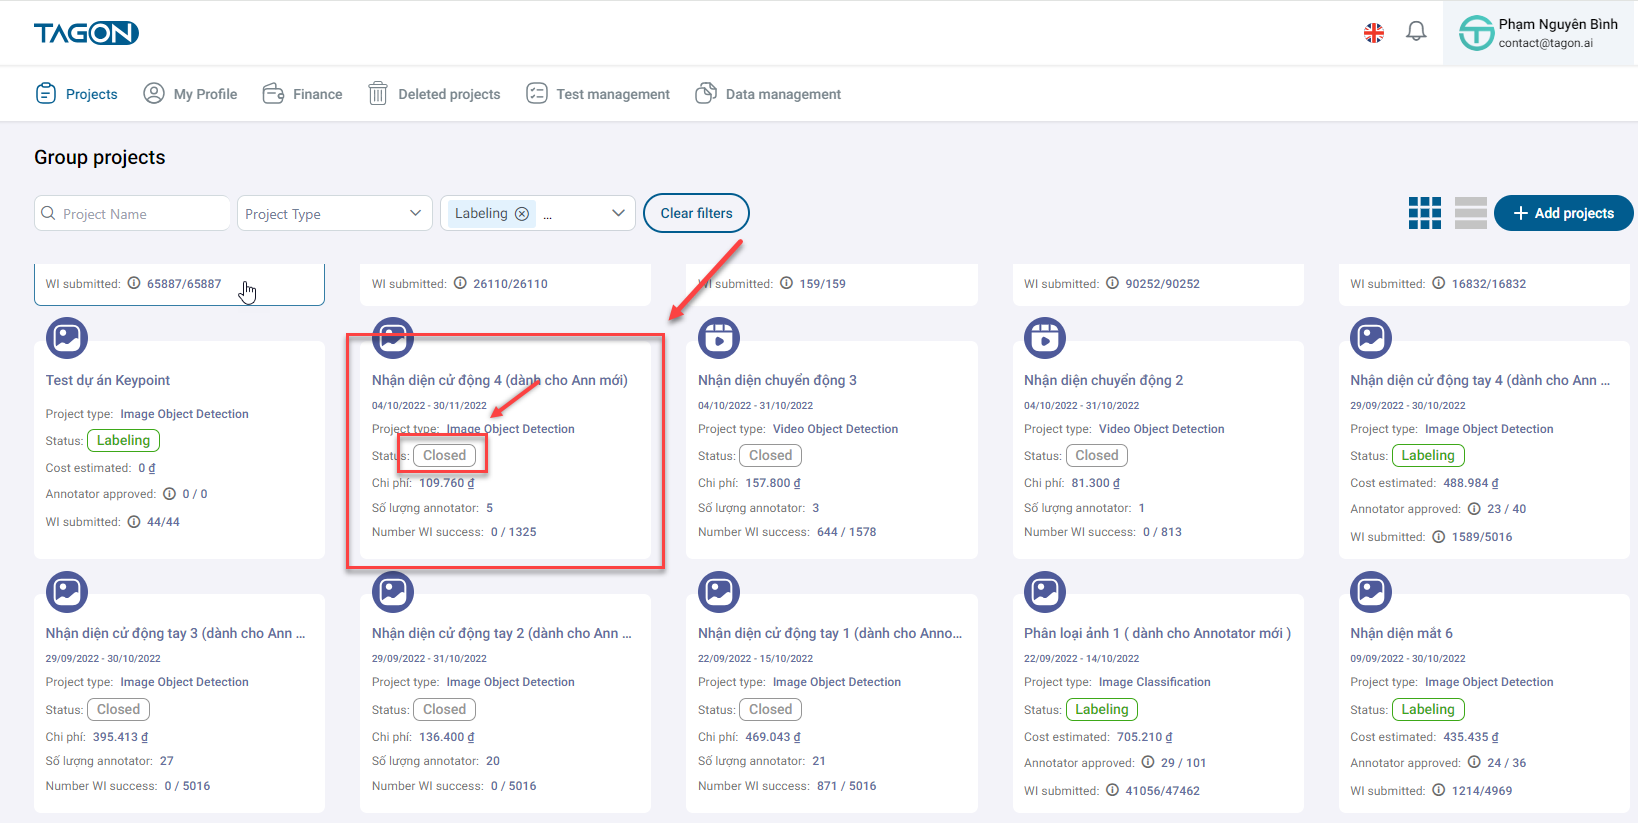Click the Add projects button

pos(1563,213)
